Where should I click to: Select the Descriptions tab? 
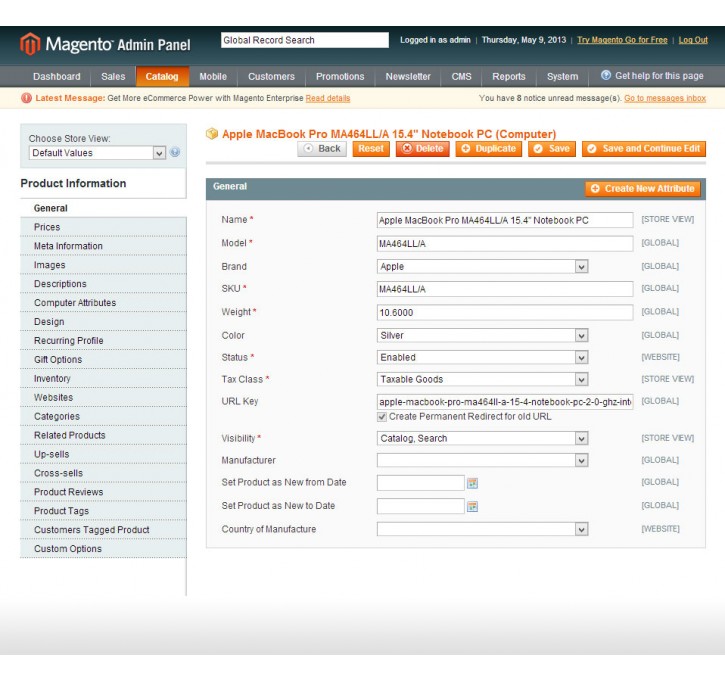tap(103, 284)
